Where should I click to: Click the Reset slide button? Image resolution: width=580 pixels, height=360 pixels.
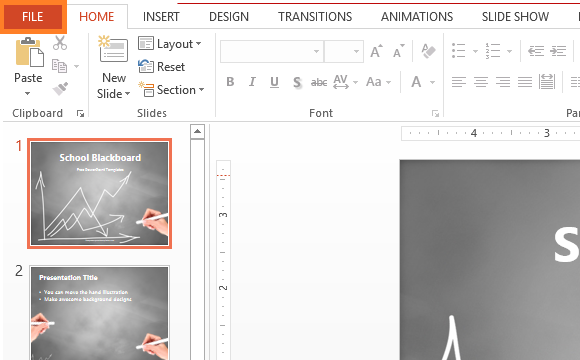tap(161, 67)
